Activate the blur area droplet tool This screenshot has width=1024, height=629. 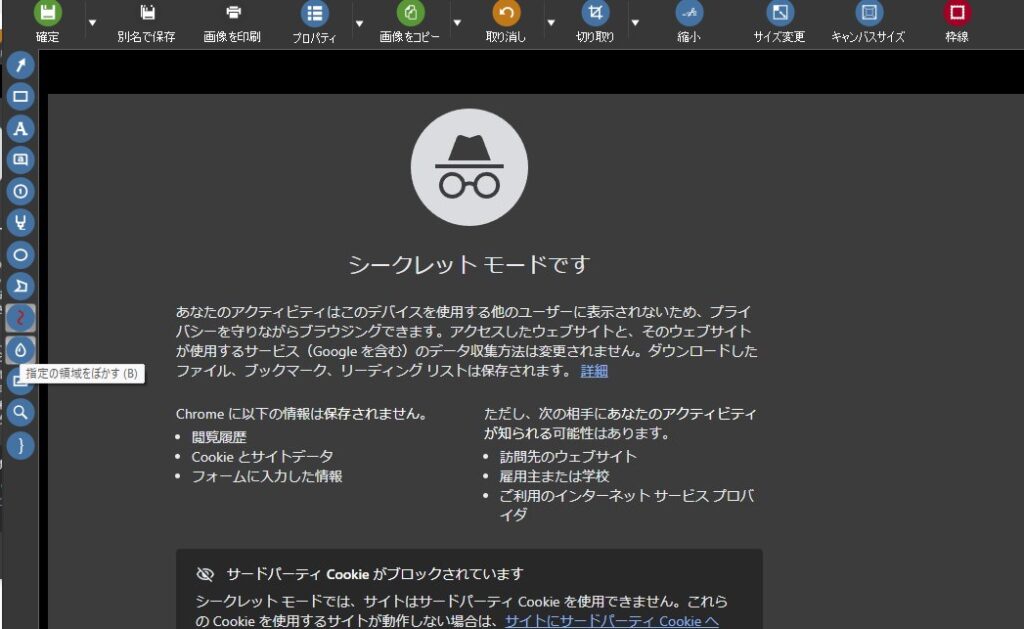coord(20,349)
